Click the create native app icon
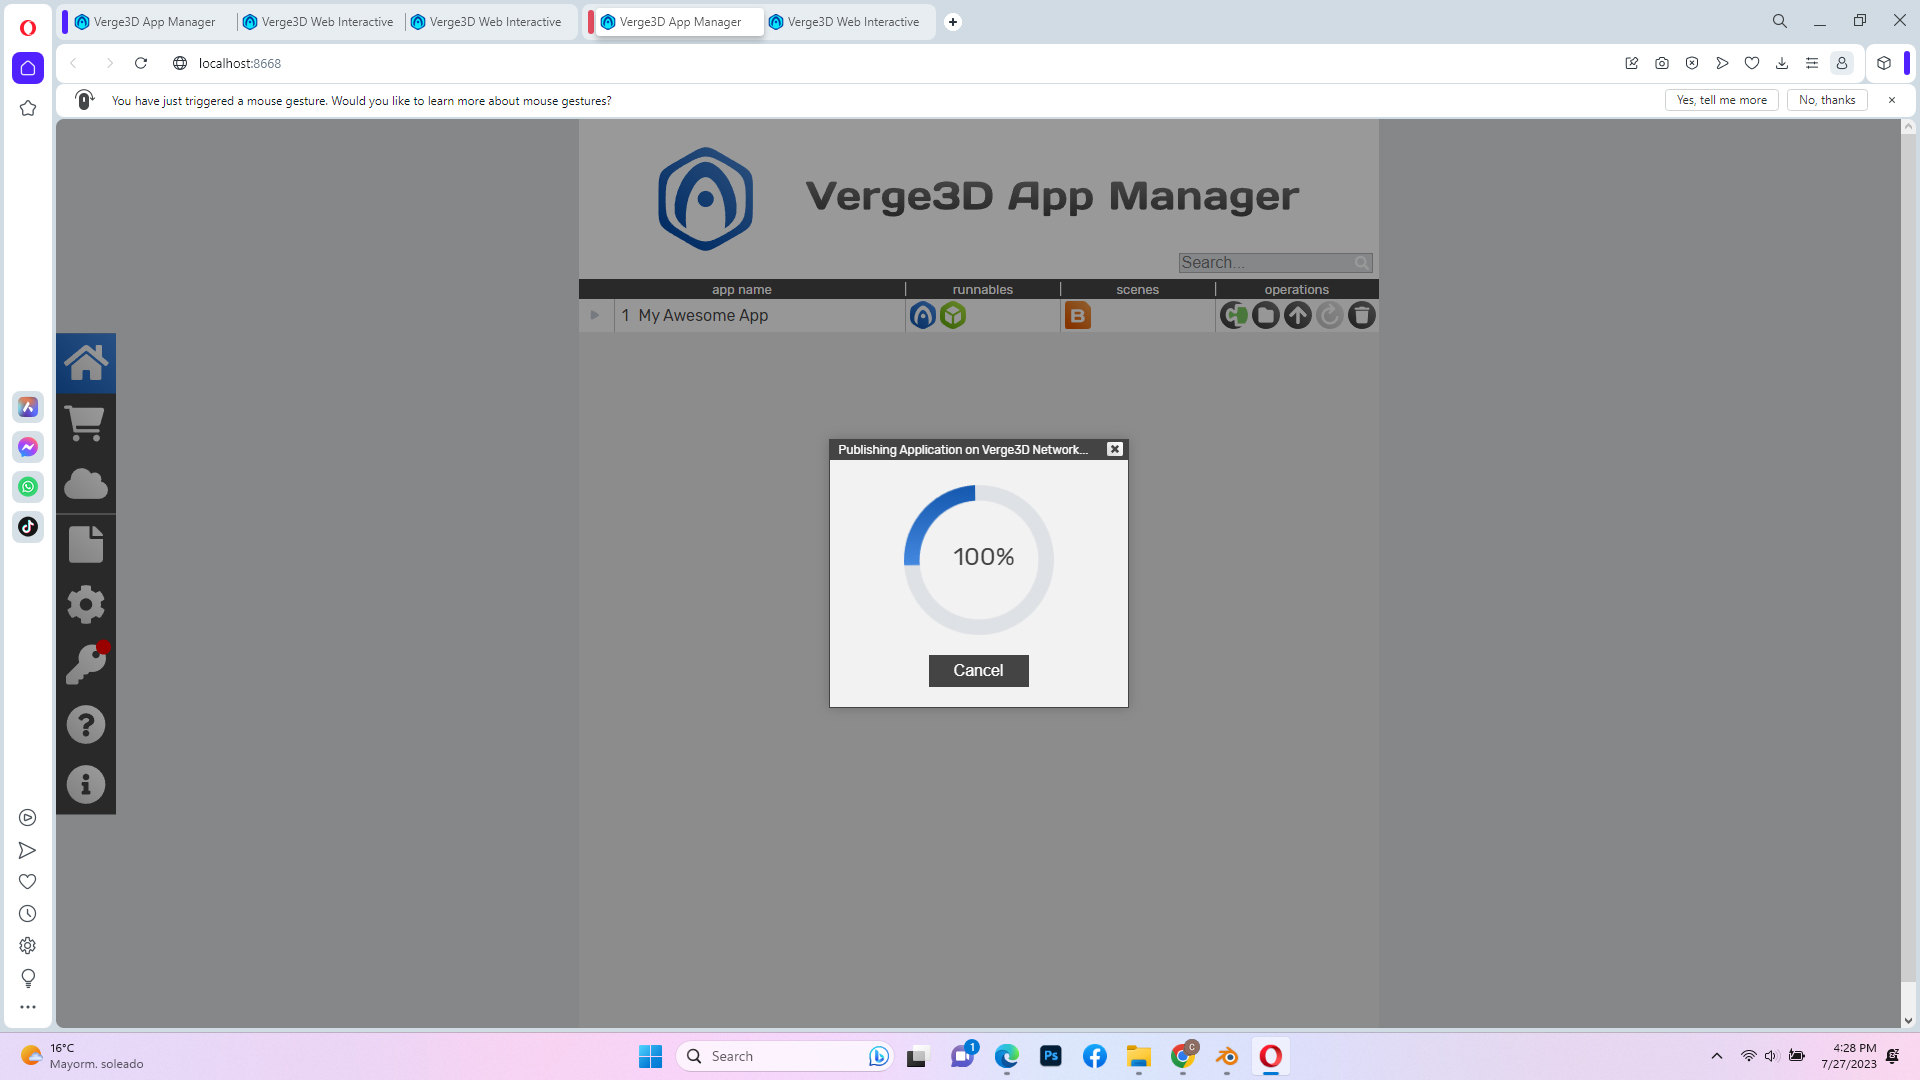1920x1080 pixels. pyautogui.click(x=1234, y=316)
